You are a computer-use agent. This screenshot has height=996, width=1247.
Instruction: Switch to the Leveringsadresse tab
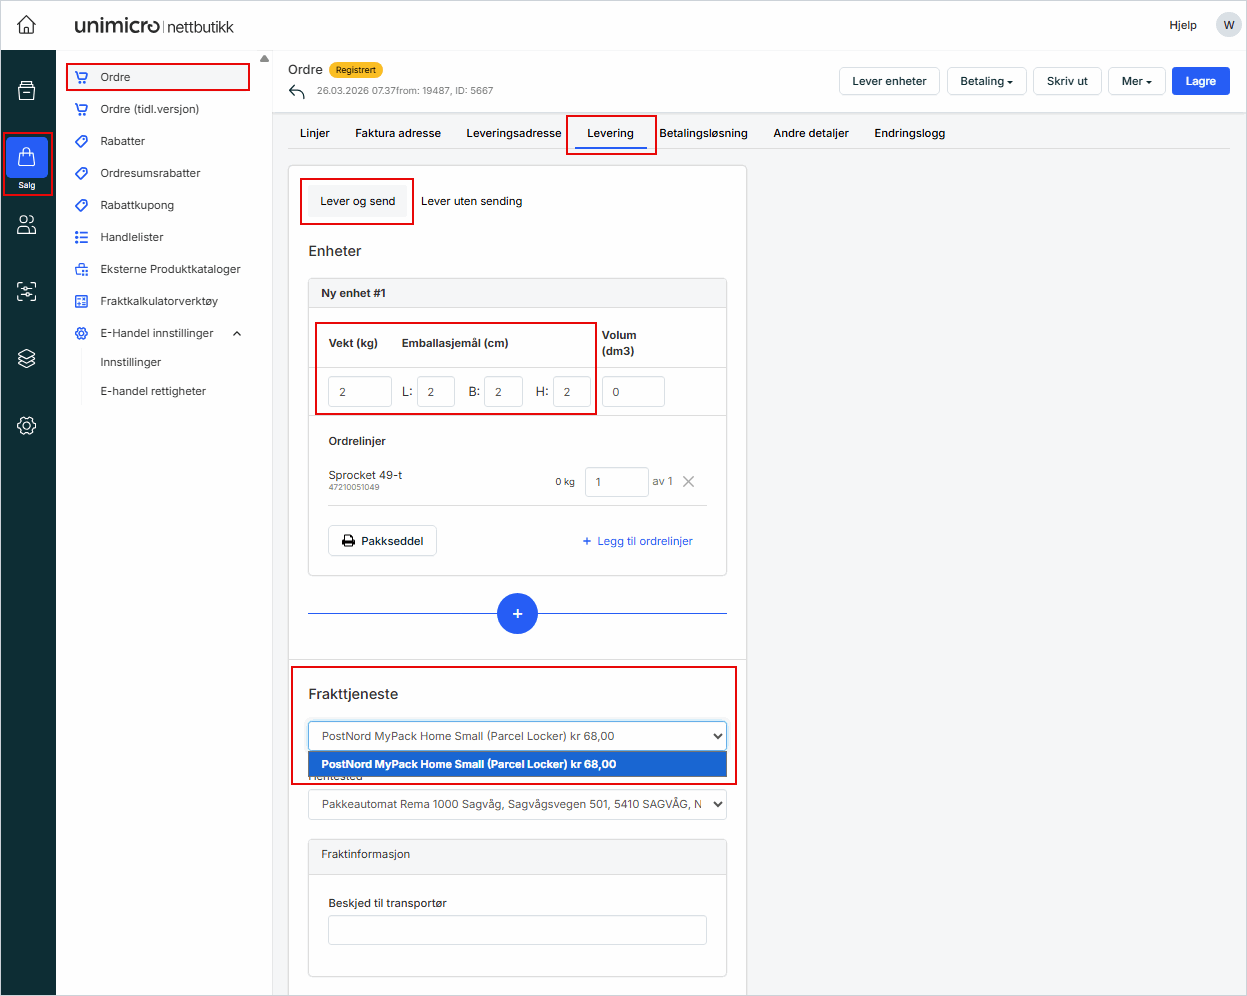[x=513, y=133]
